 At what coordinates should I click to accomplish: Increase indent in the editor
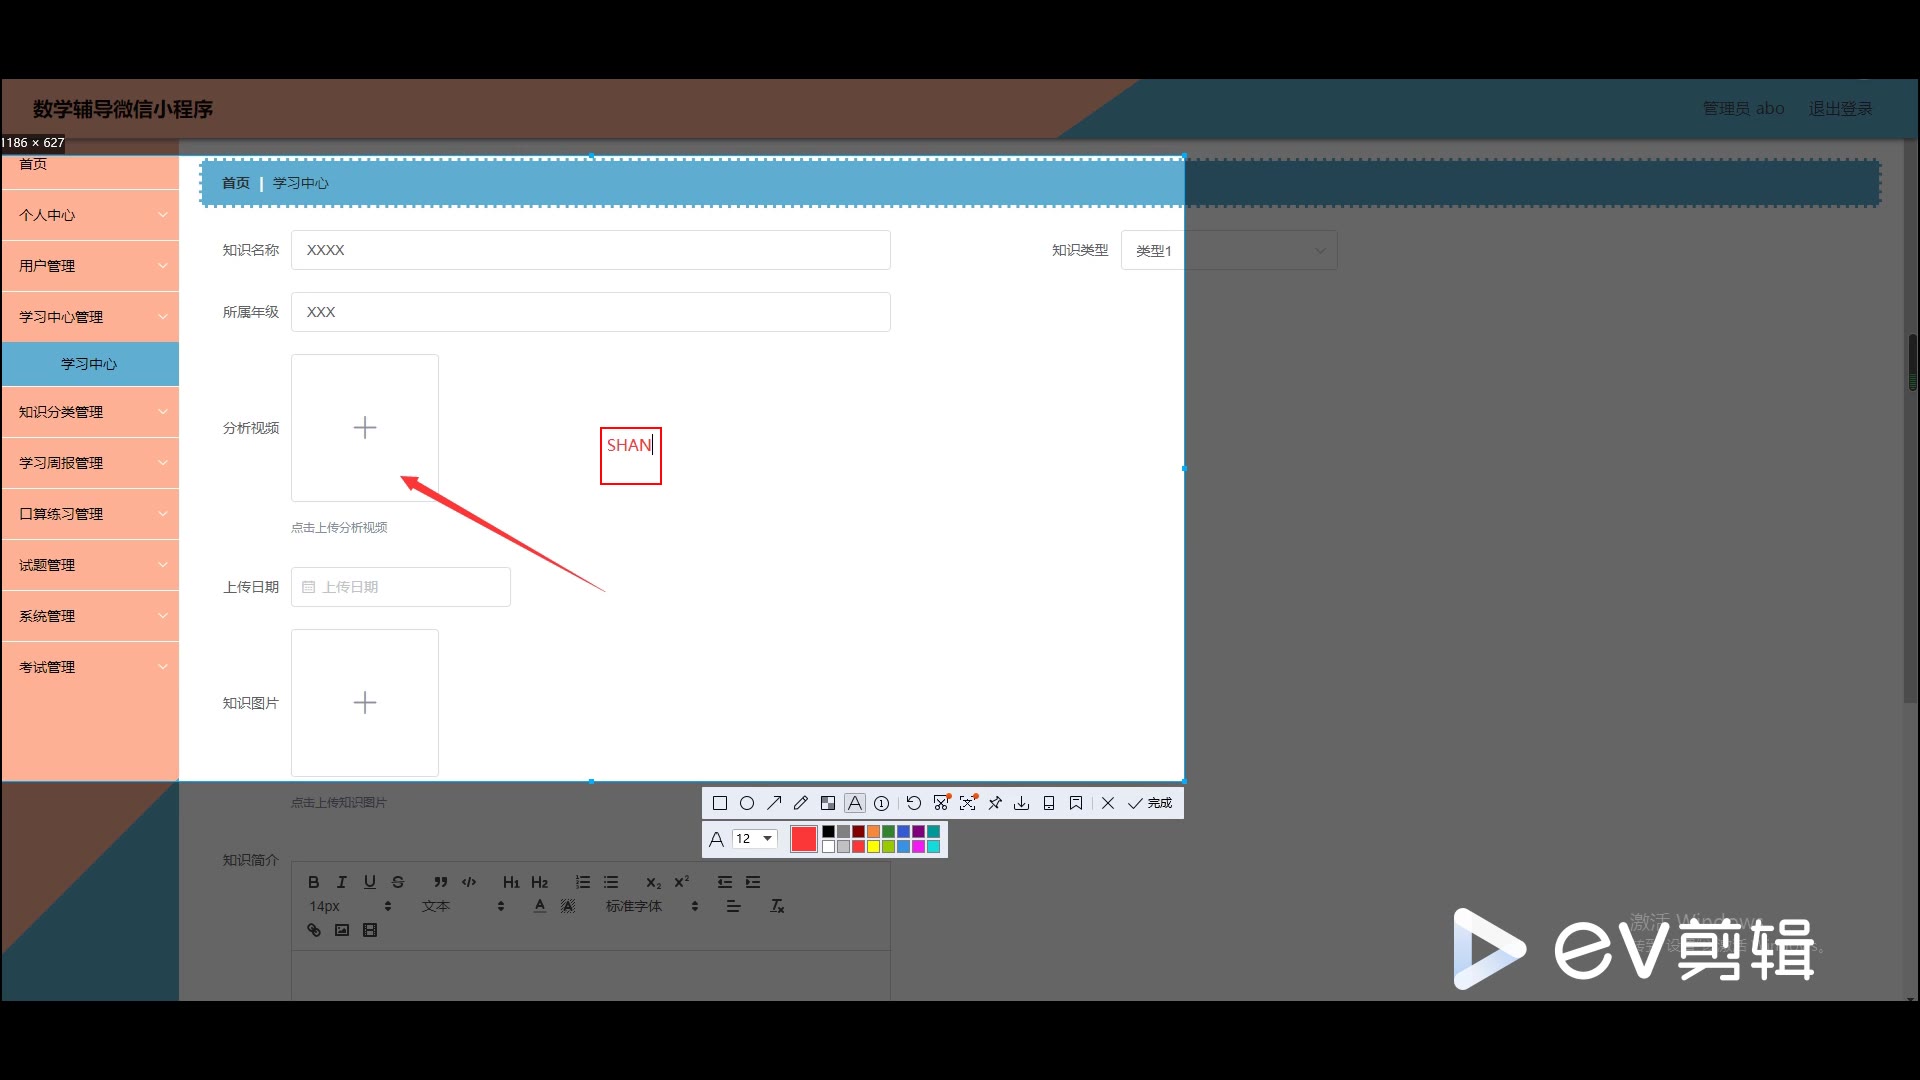tap(752, 882)
